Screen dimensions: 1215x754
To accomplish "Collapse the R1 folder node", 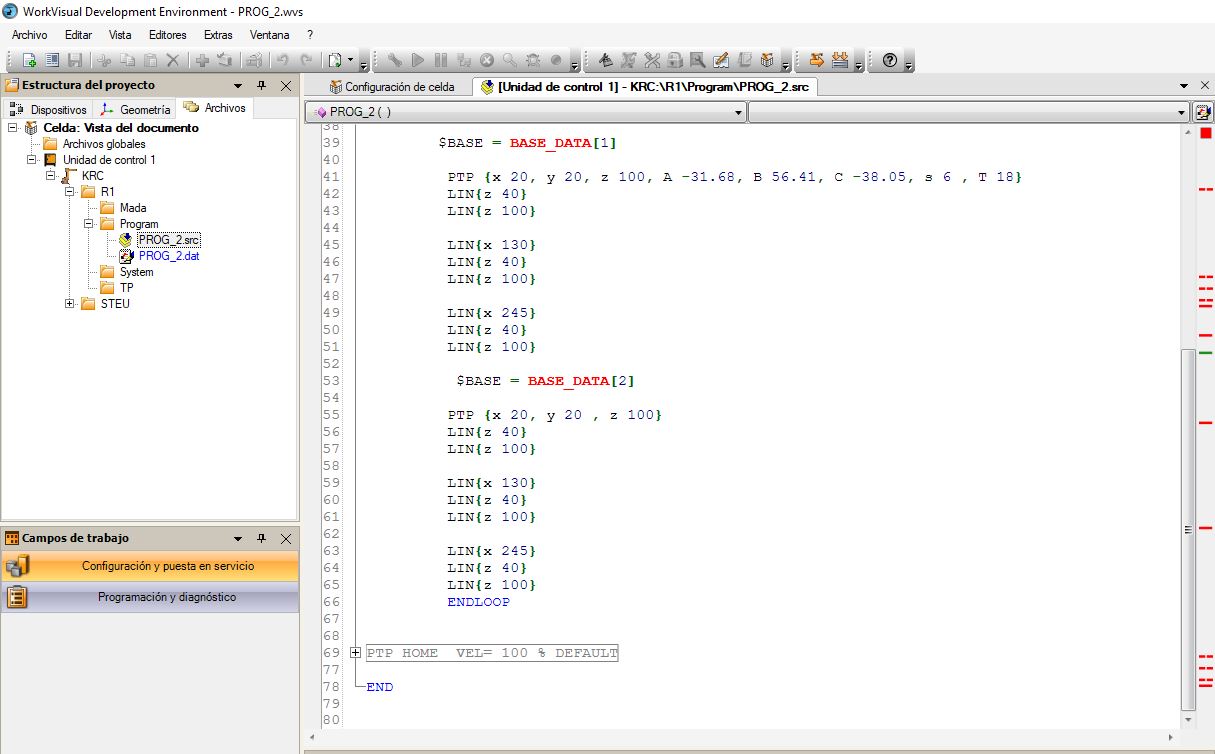I will click(x=70, y=192).
